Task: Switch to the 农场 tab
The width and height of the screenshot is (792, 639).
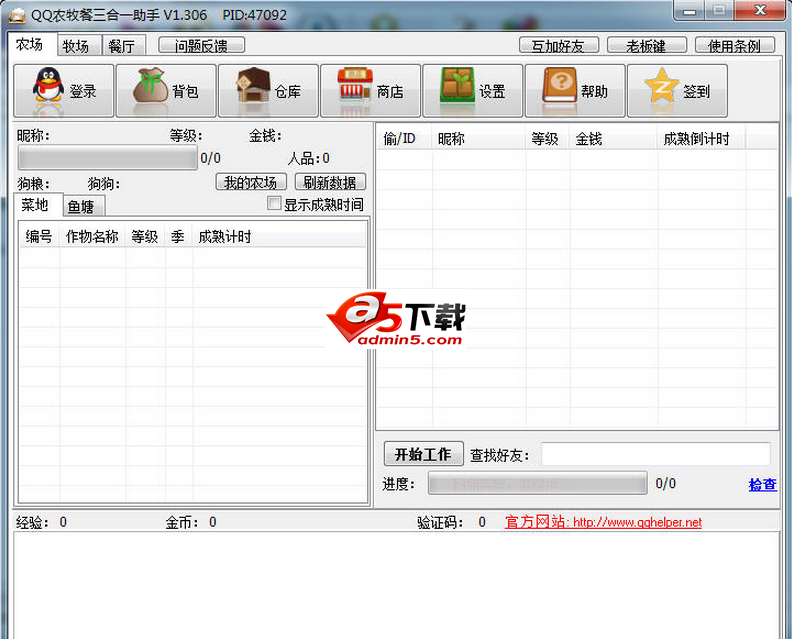Action: point(29,44)
